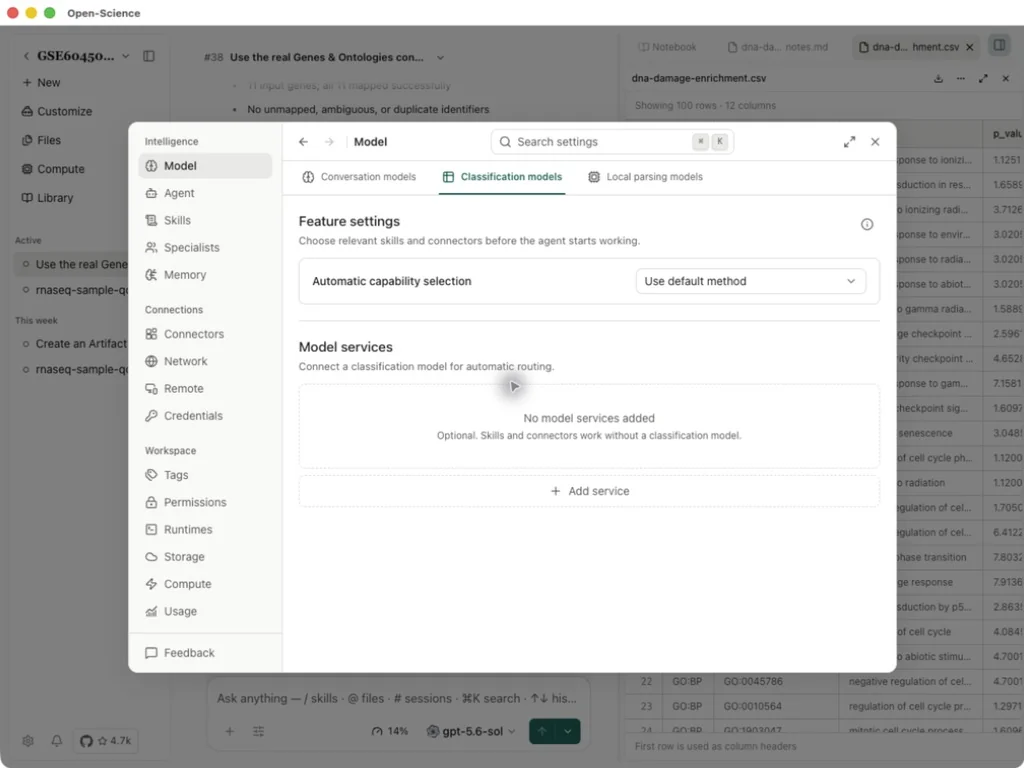Screen dimensions: 1024x768
Task: Open notifications bell icon
Action: click(x=57, y=741)
